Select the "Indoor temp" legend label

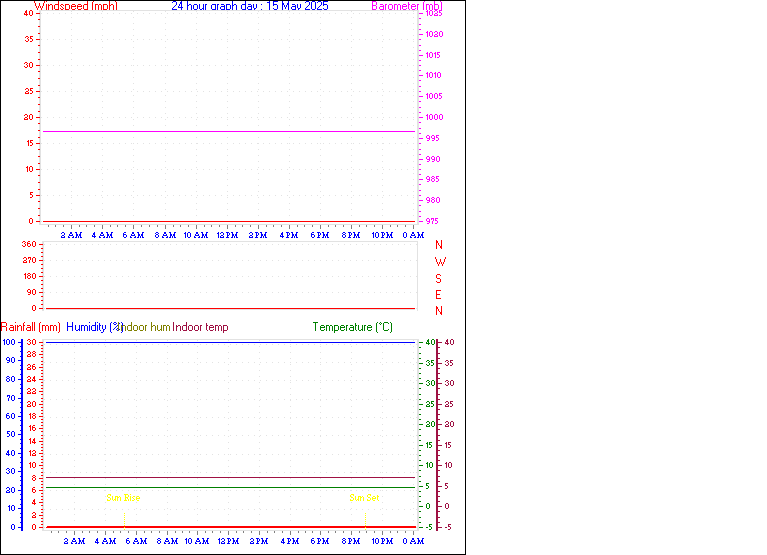click(x=201, y=327)
